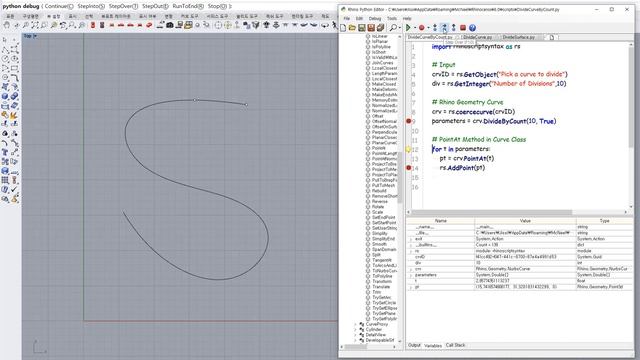The image size is (640, 360).
Task: Click the orange Save As floppy icon
Action: click(x=371, y=28)
